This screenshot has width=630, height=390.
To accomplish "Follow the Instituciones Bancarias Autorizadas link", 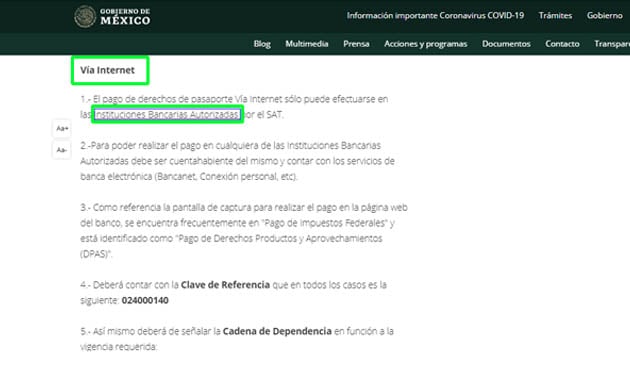I will (167, 114).
